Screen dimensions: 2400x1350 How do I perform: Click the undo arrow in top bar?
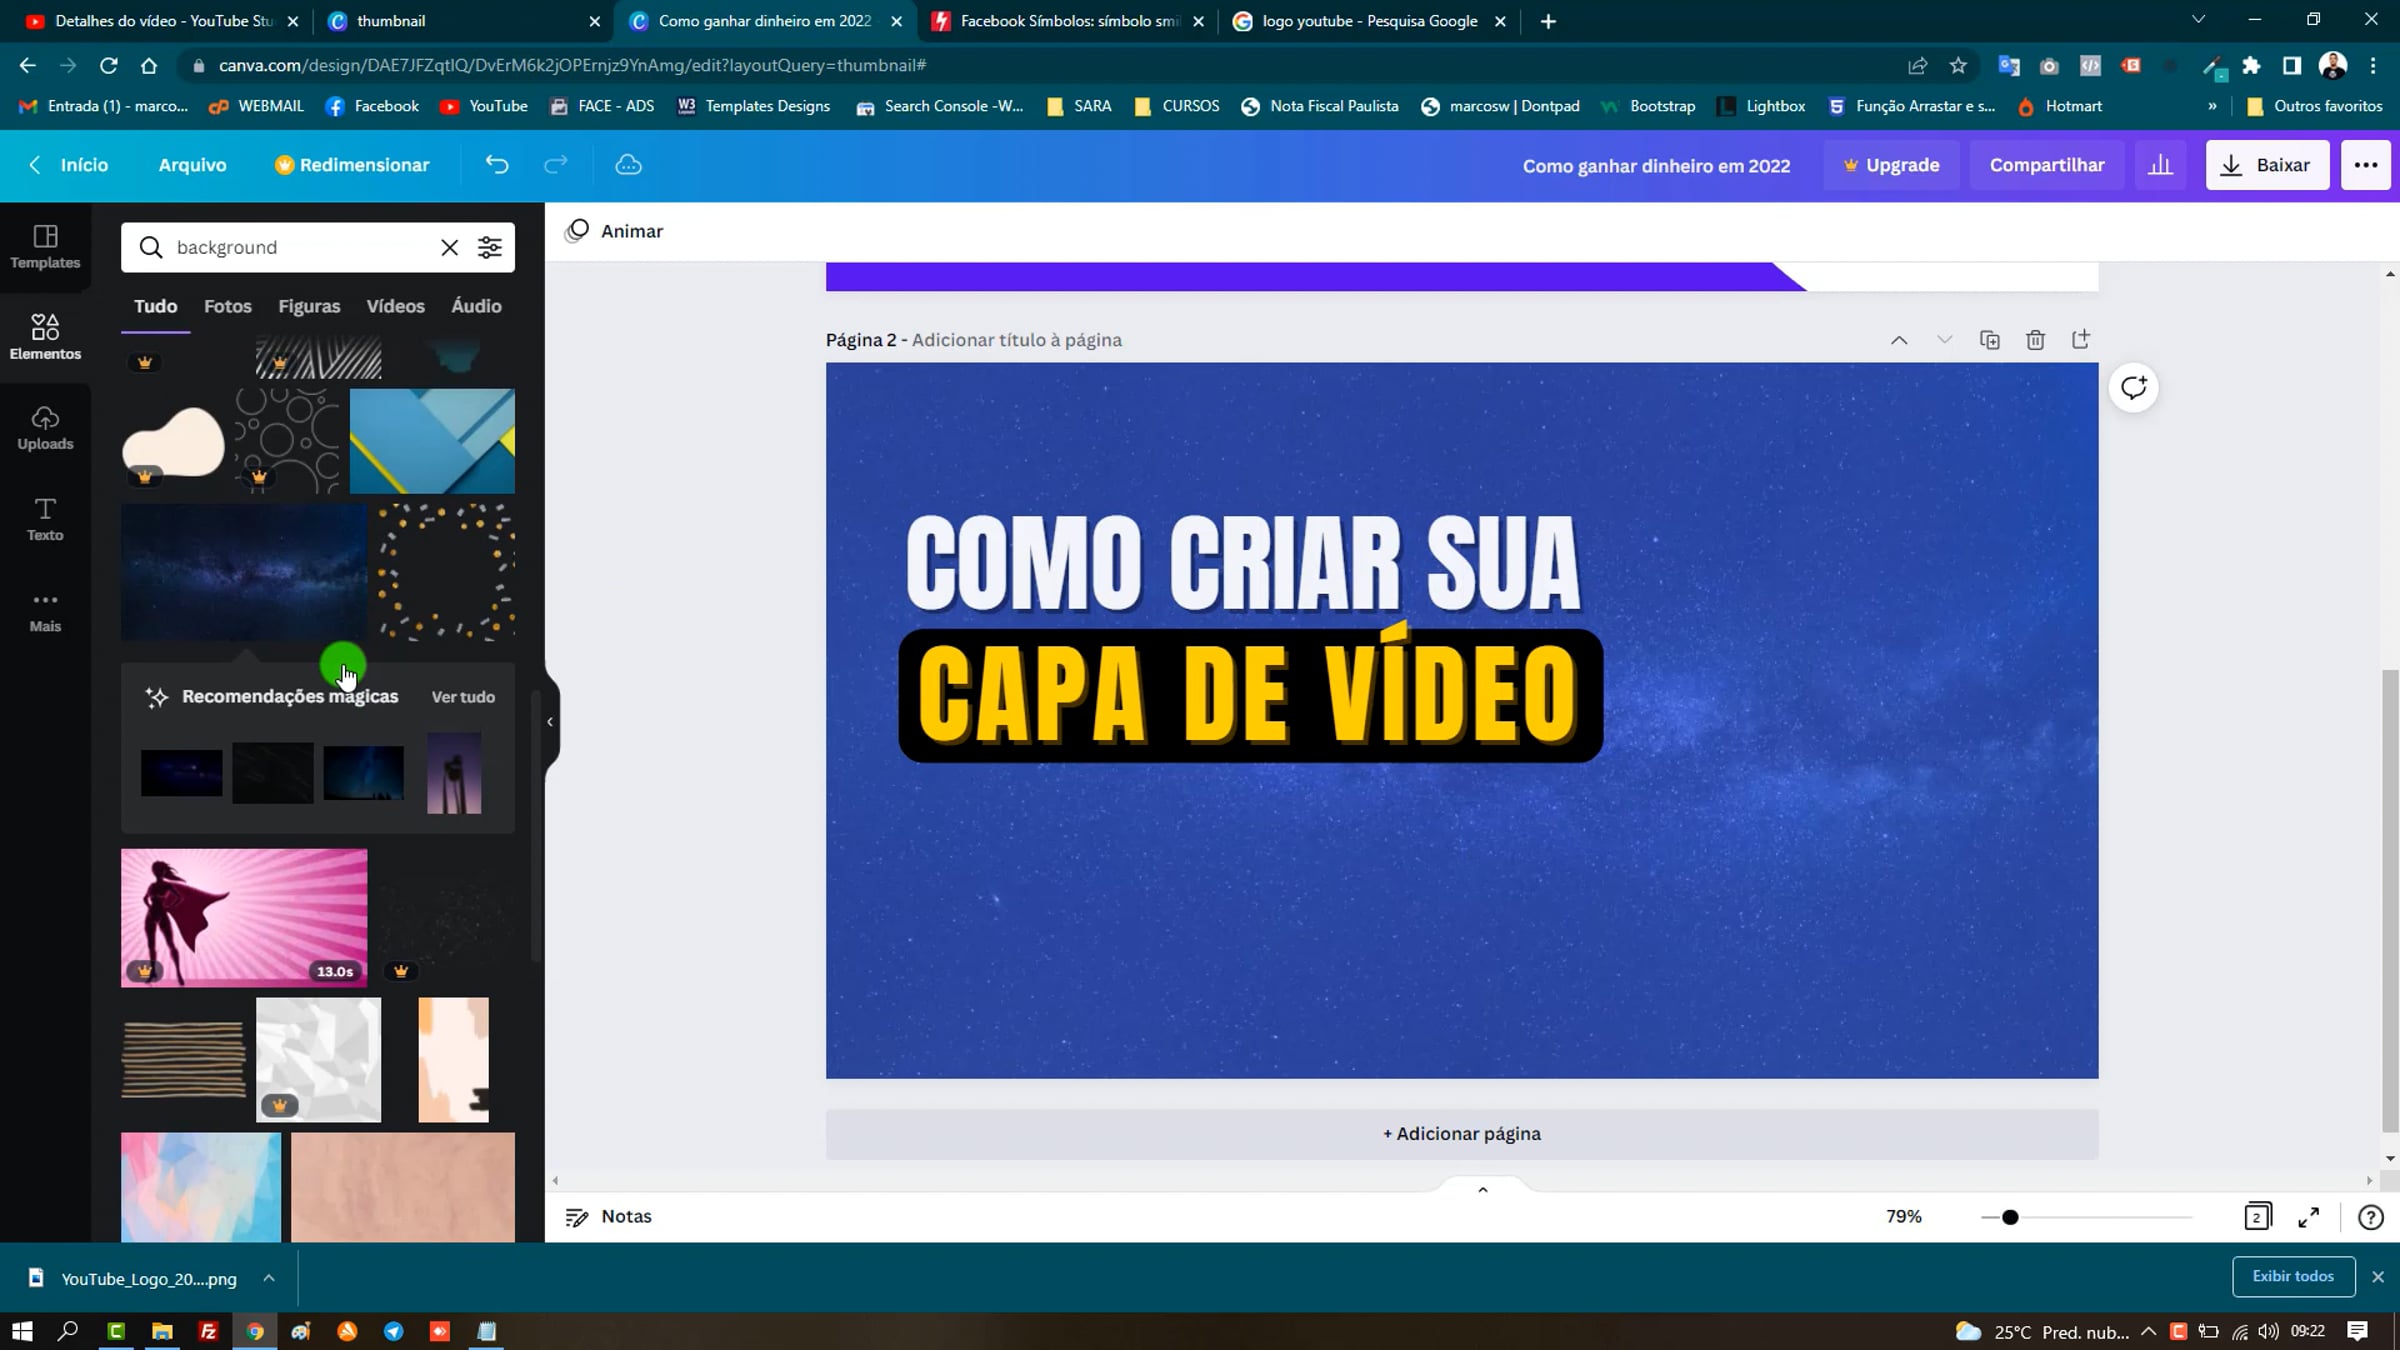click(497, 165)
